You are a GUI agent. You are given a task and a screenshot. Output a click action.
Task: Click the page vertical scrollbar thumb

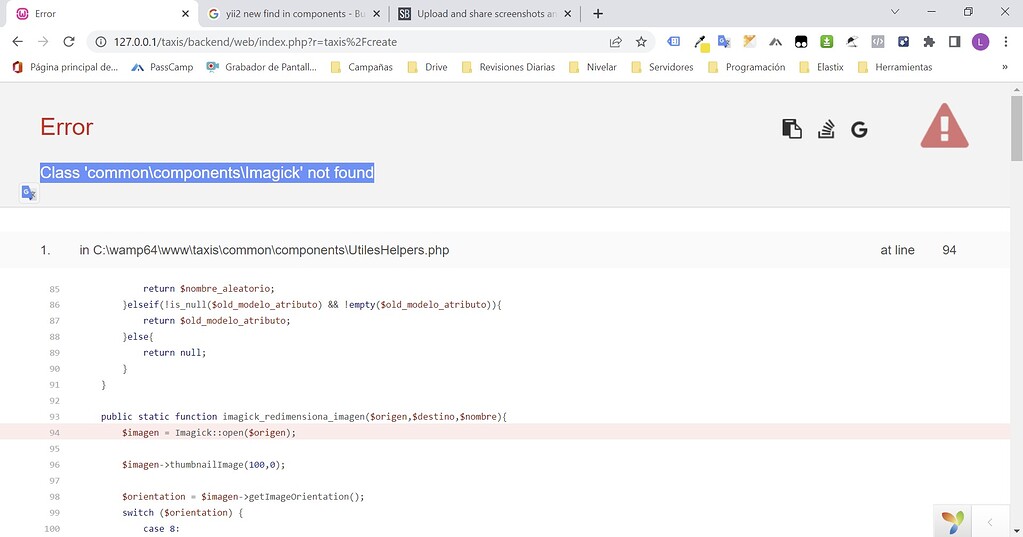pyautogui.click(x=1016, y=127)
